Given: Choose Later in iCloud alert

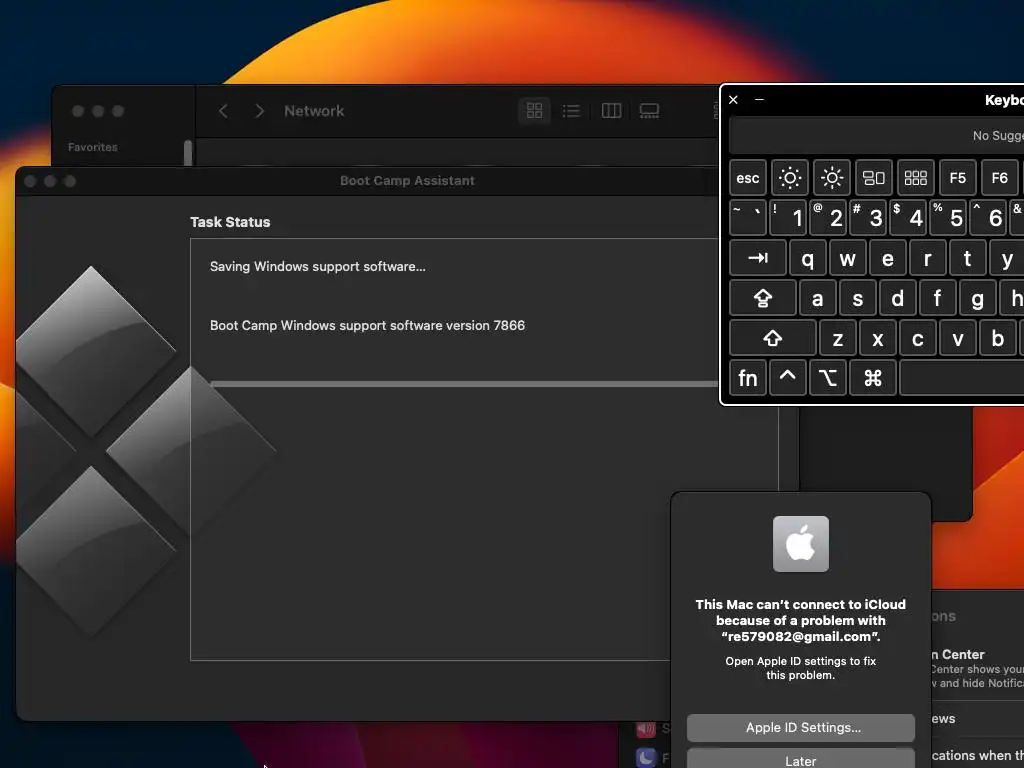Looking at the screenshot, I should [x=801, y=760].
